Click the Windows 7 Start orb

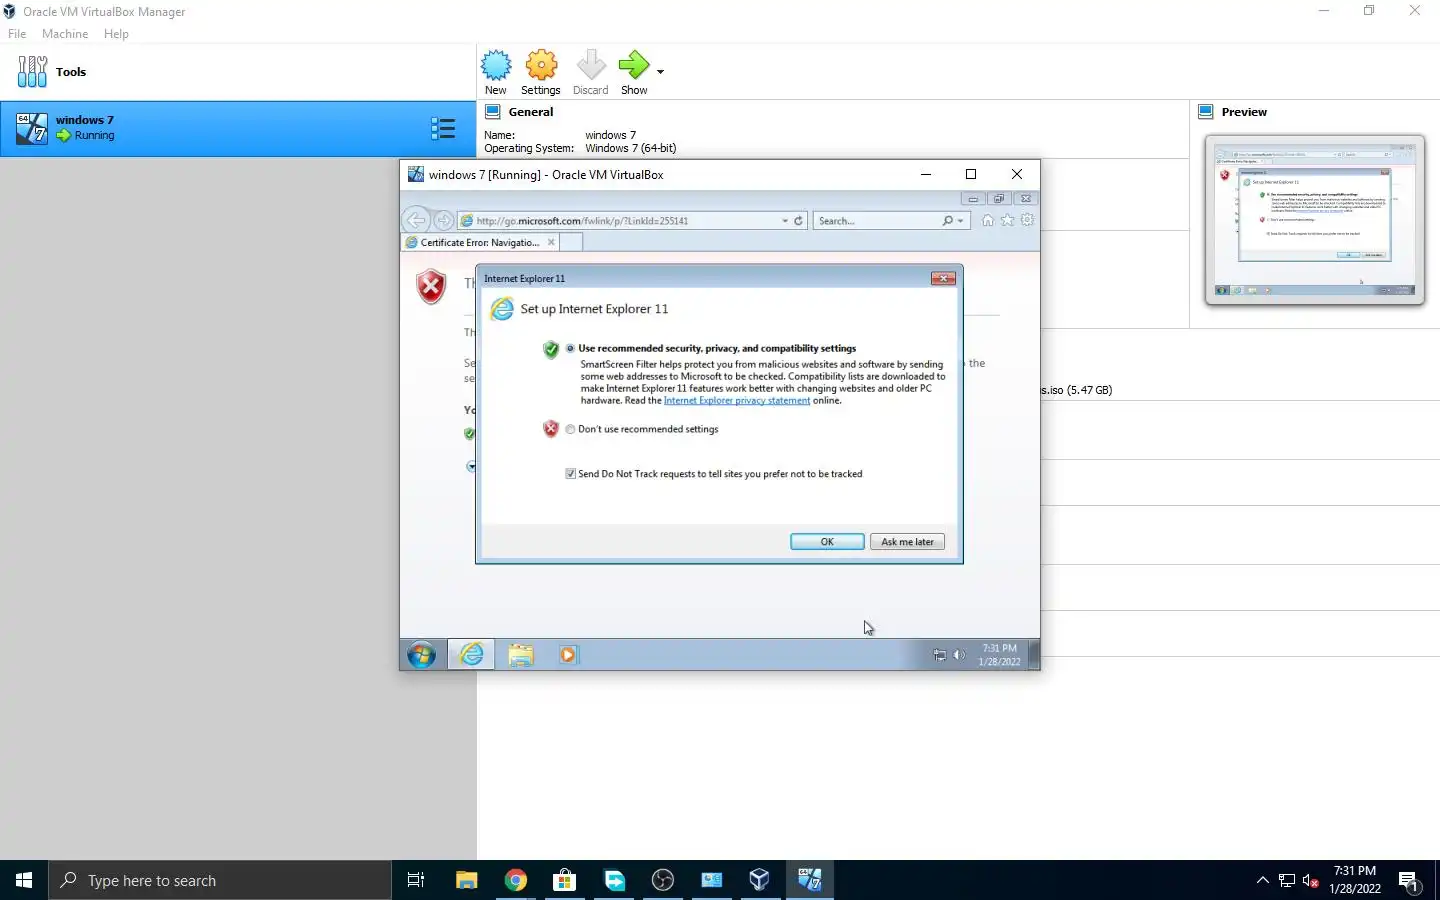pyautogui.click(x=421, y=655)
